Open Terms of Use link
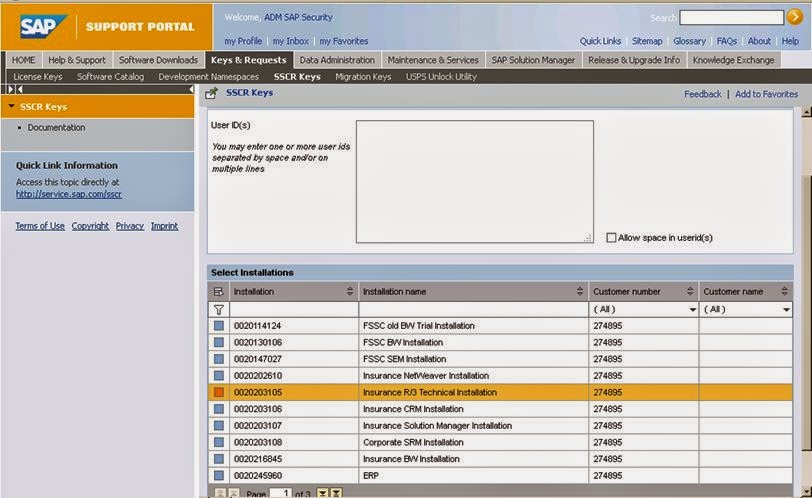The height and width of the screenshot is (498, 812). coord(40,226)
